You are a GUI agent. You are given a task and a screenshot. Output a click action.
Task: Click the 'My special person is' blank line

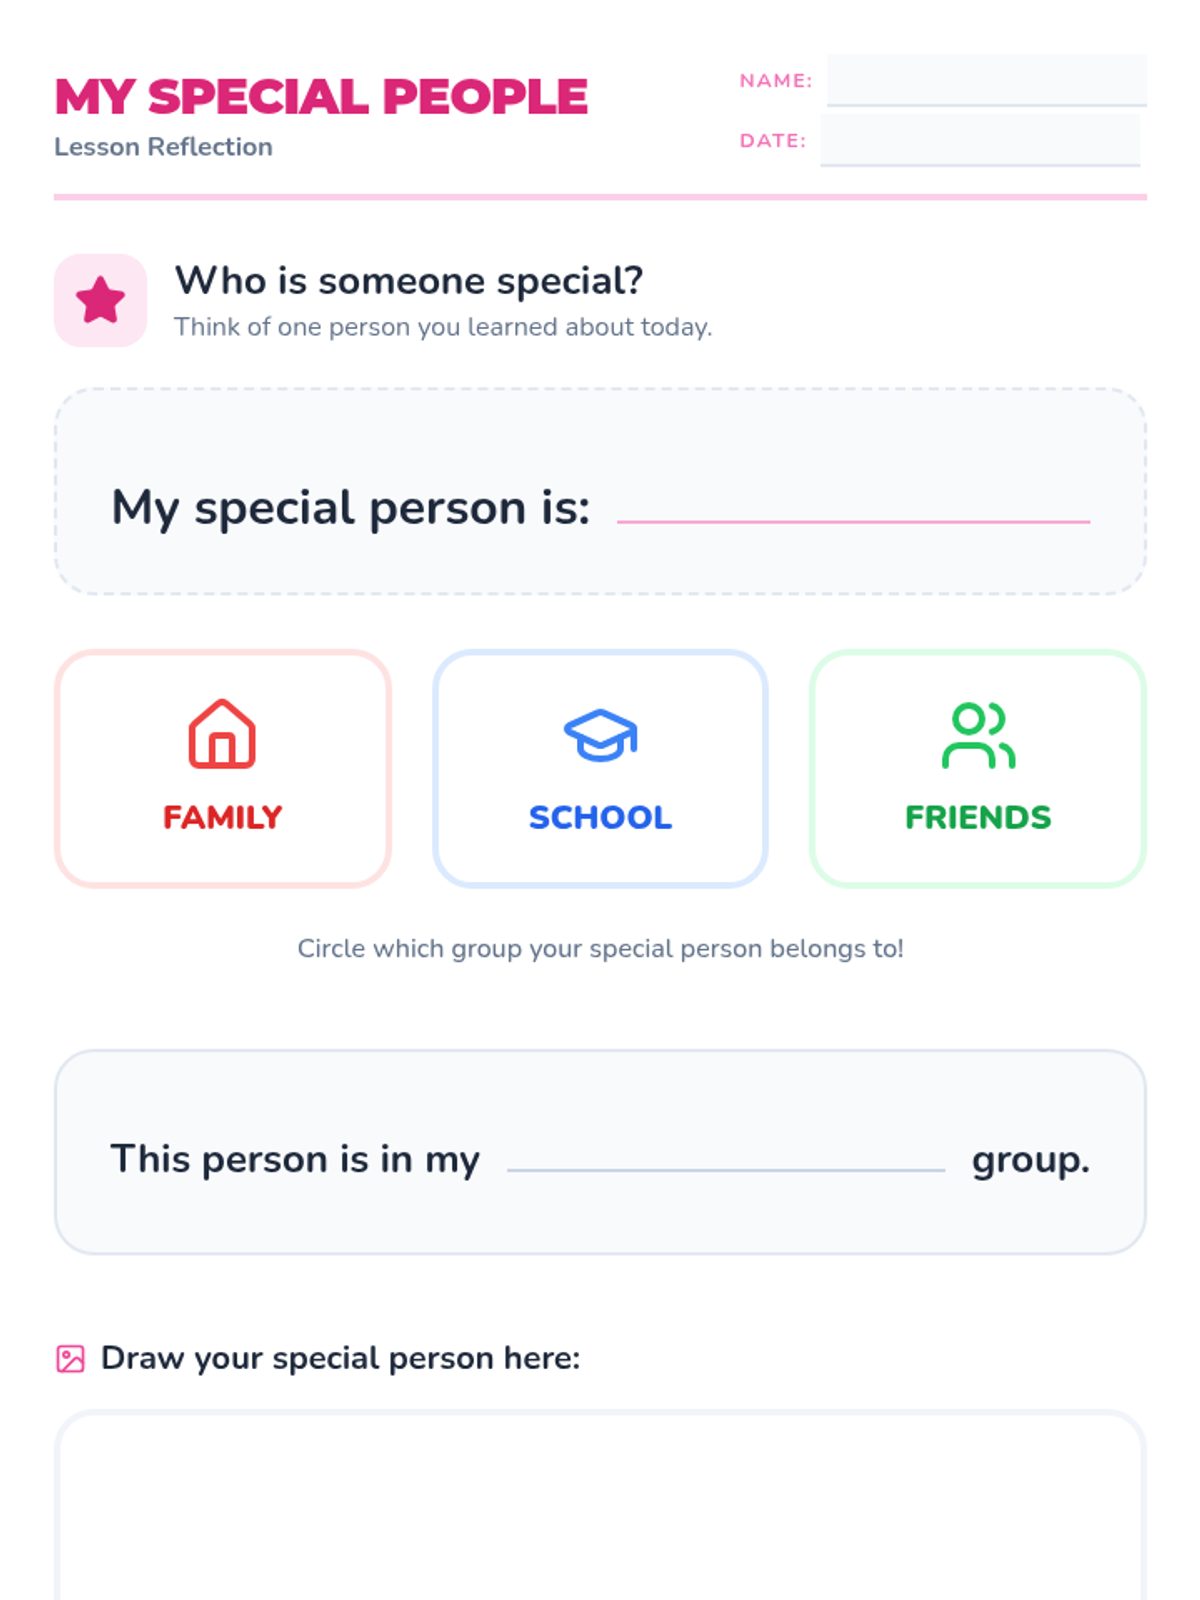853,508
